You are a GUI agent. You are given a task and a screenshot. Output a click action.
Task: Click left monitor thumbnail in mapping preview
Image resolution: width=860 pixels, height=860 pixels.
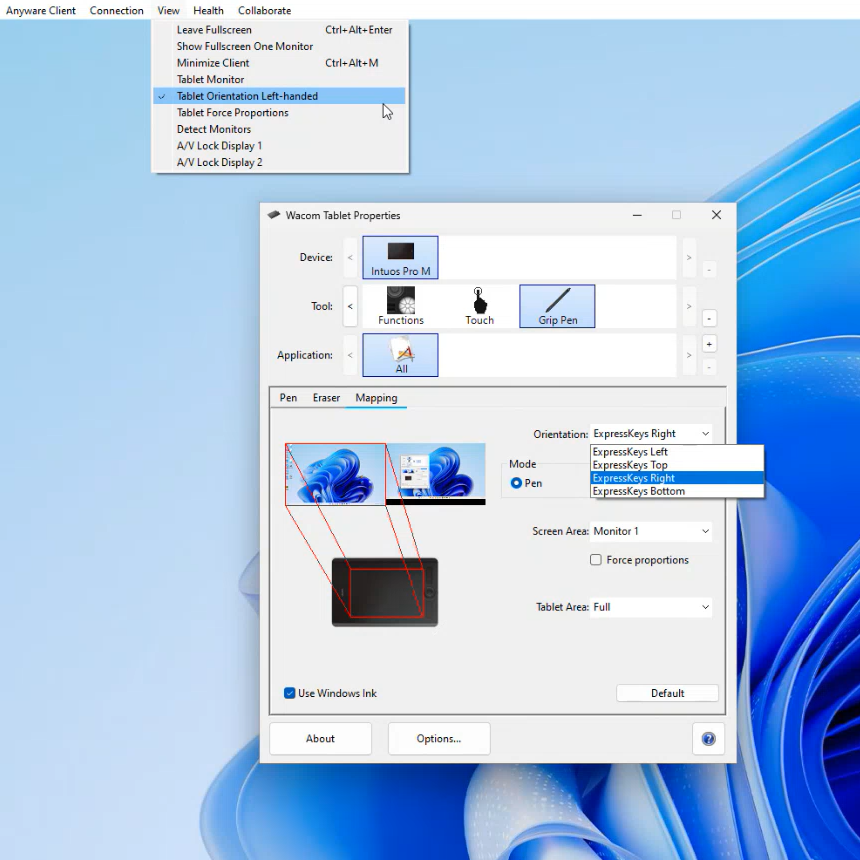[x=335, y=474]
